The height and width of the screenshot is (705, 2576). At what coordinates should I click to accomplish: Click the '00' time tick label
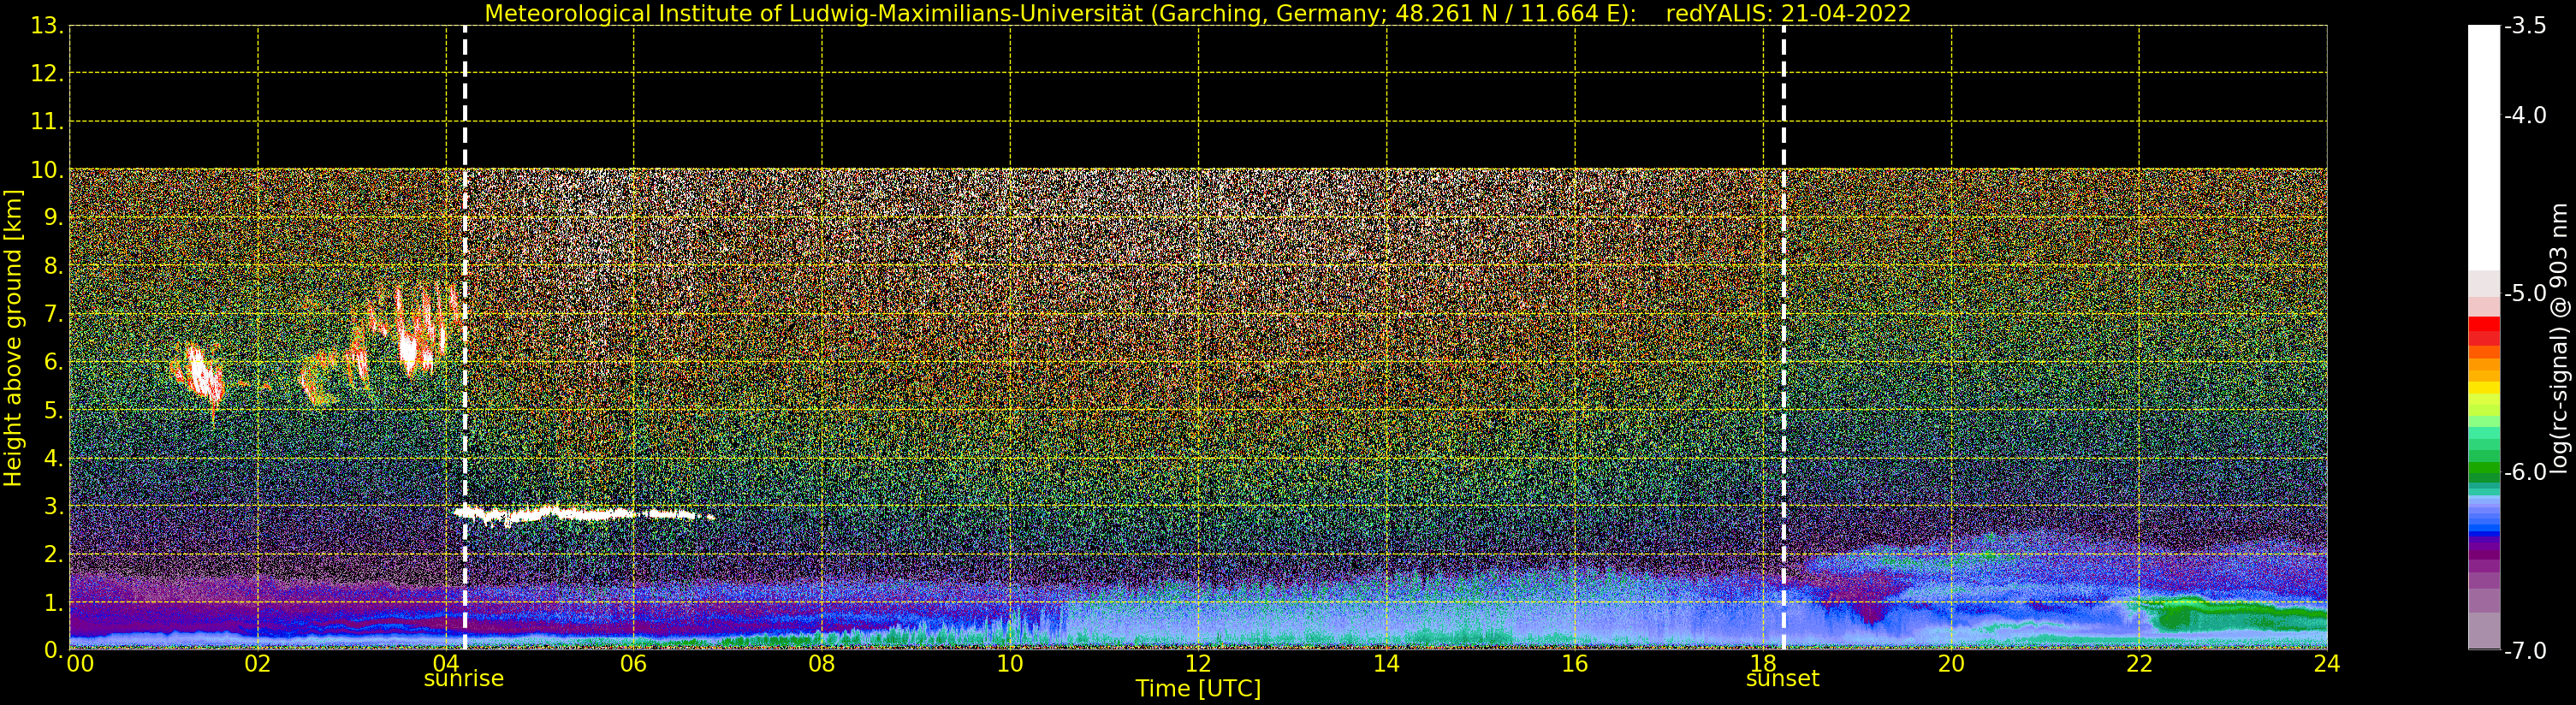pos(80,664)
